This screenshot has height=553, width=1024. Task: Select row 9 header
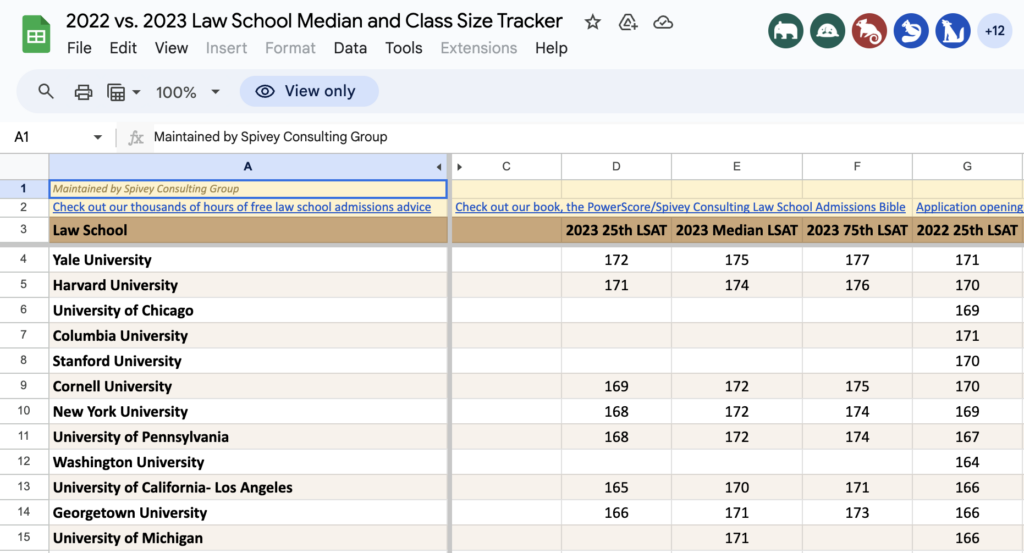pos(24,386)
